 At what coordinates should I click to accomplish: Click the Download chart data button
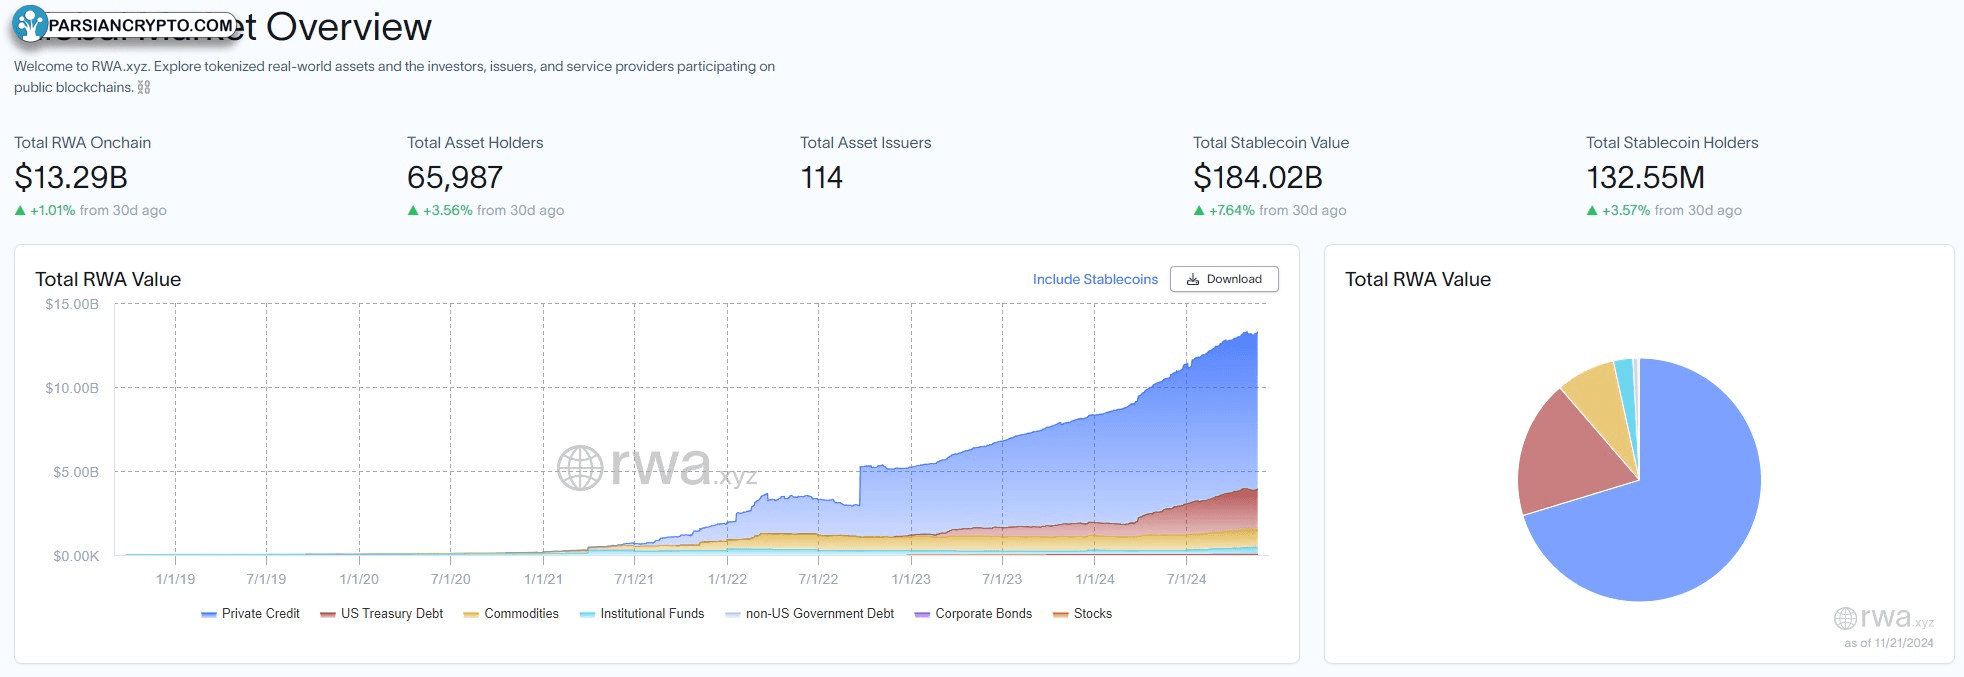coord(1224,279)
